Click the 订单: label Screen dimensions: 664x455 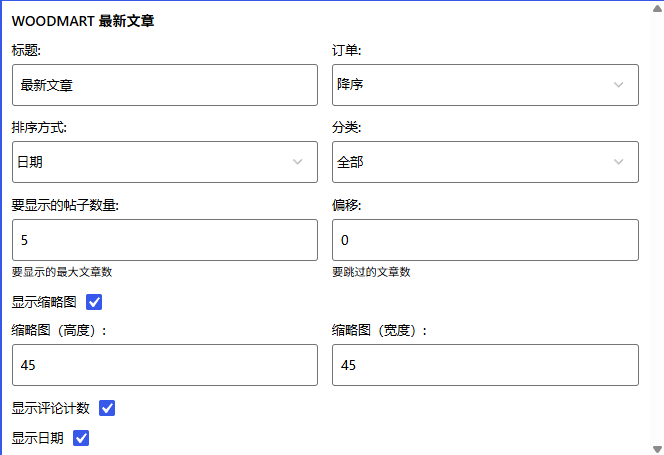[346, 50]
